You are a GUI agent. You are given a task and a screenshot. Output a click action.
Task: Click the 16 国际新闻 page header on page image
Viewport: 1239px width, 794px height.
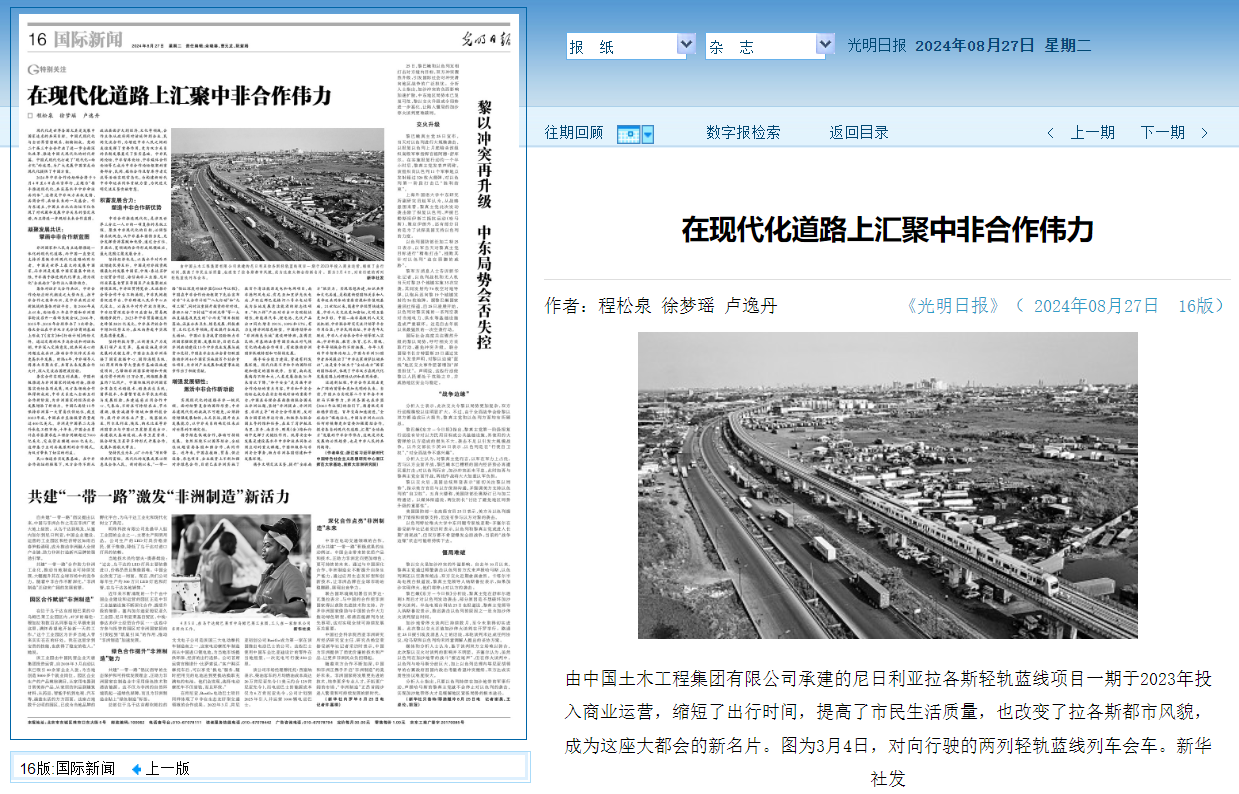pos(75,40)
